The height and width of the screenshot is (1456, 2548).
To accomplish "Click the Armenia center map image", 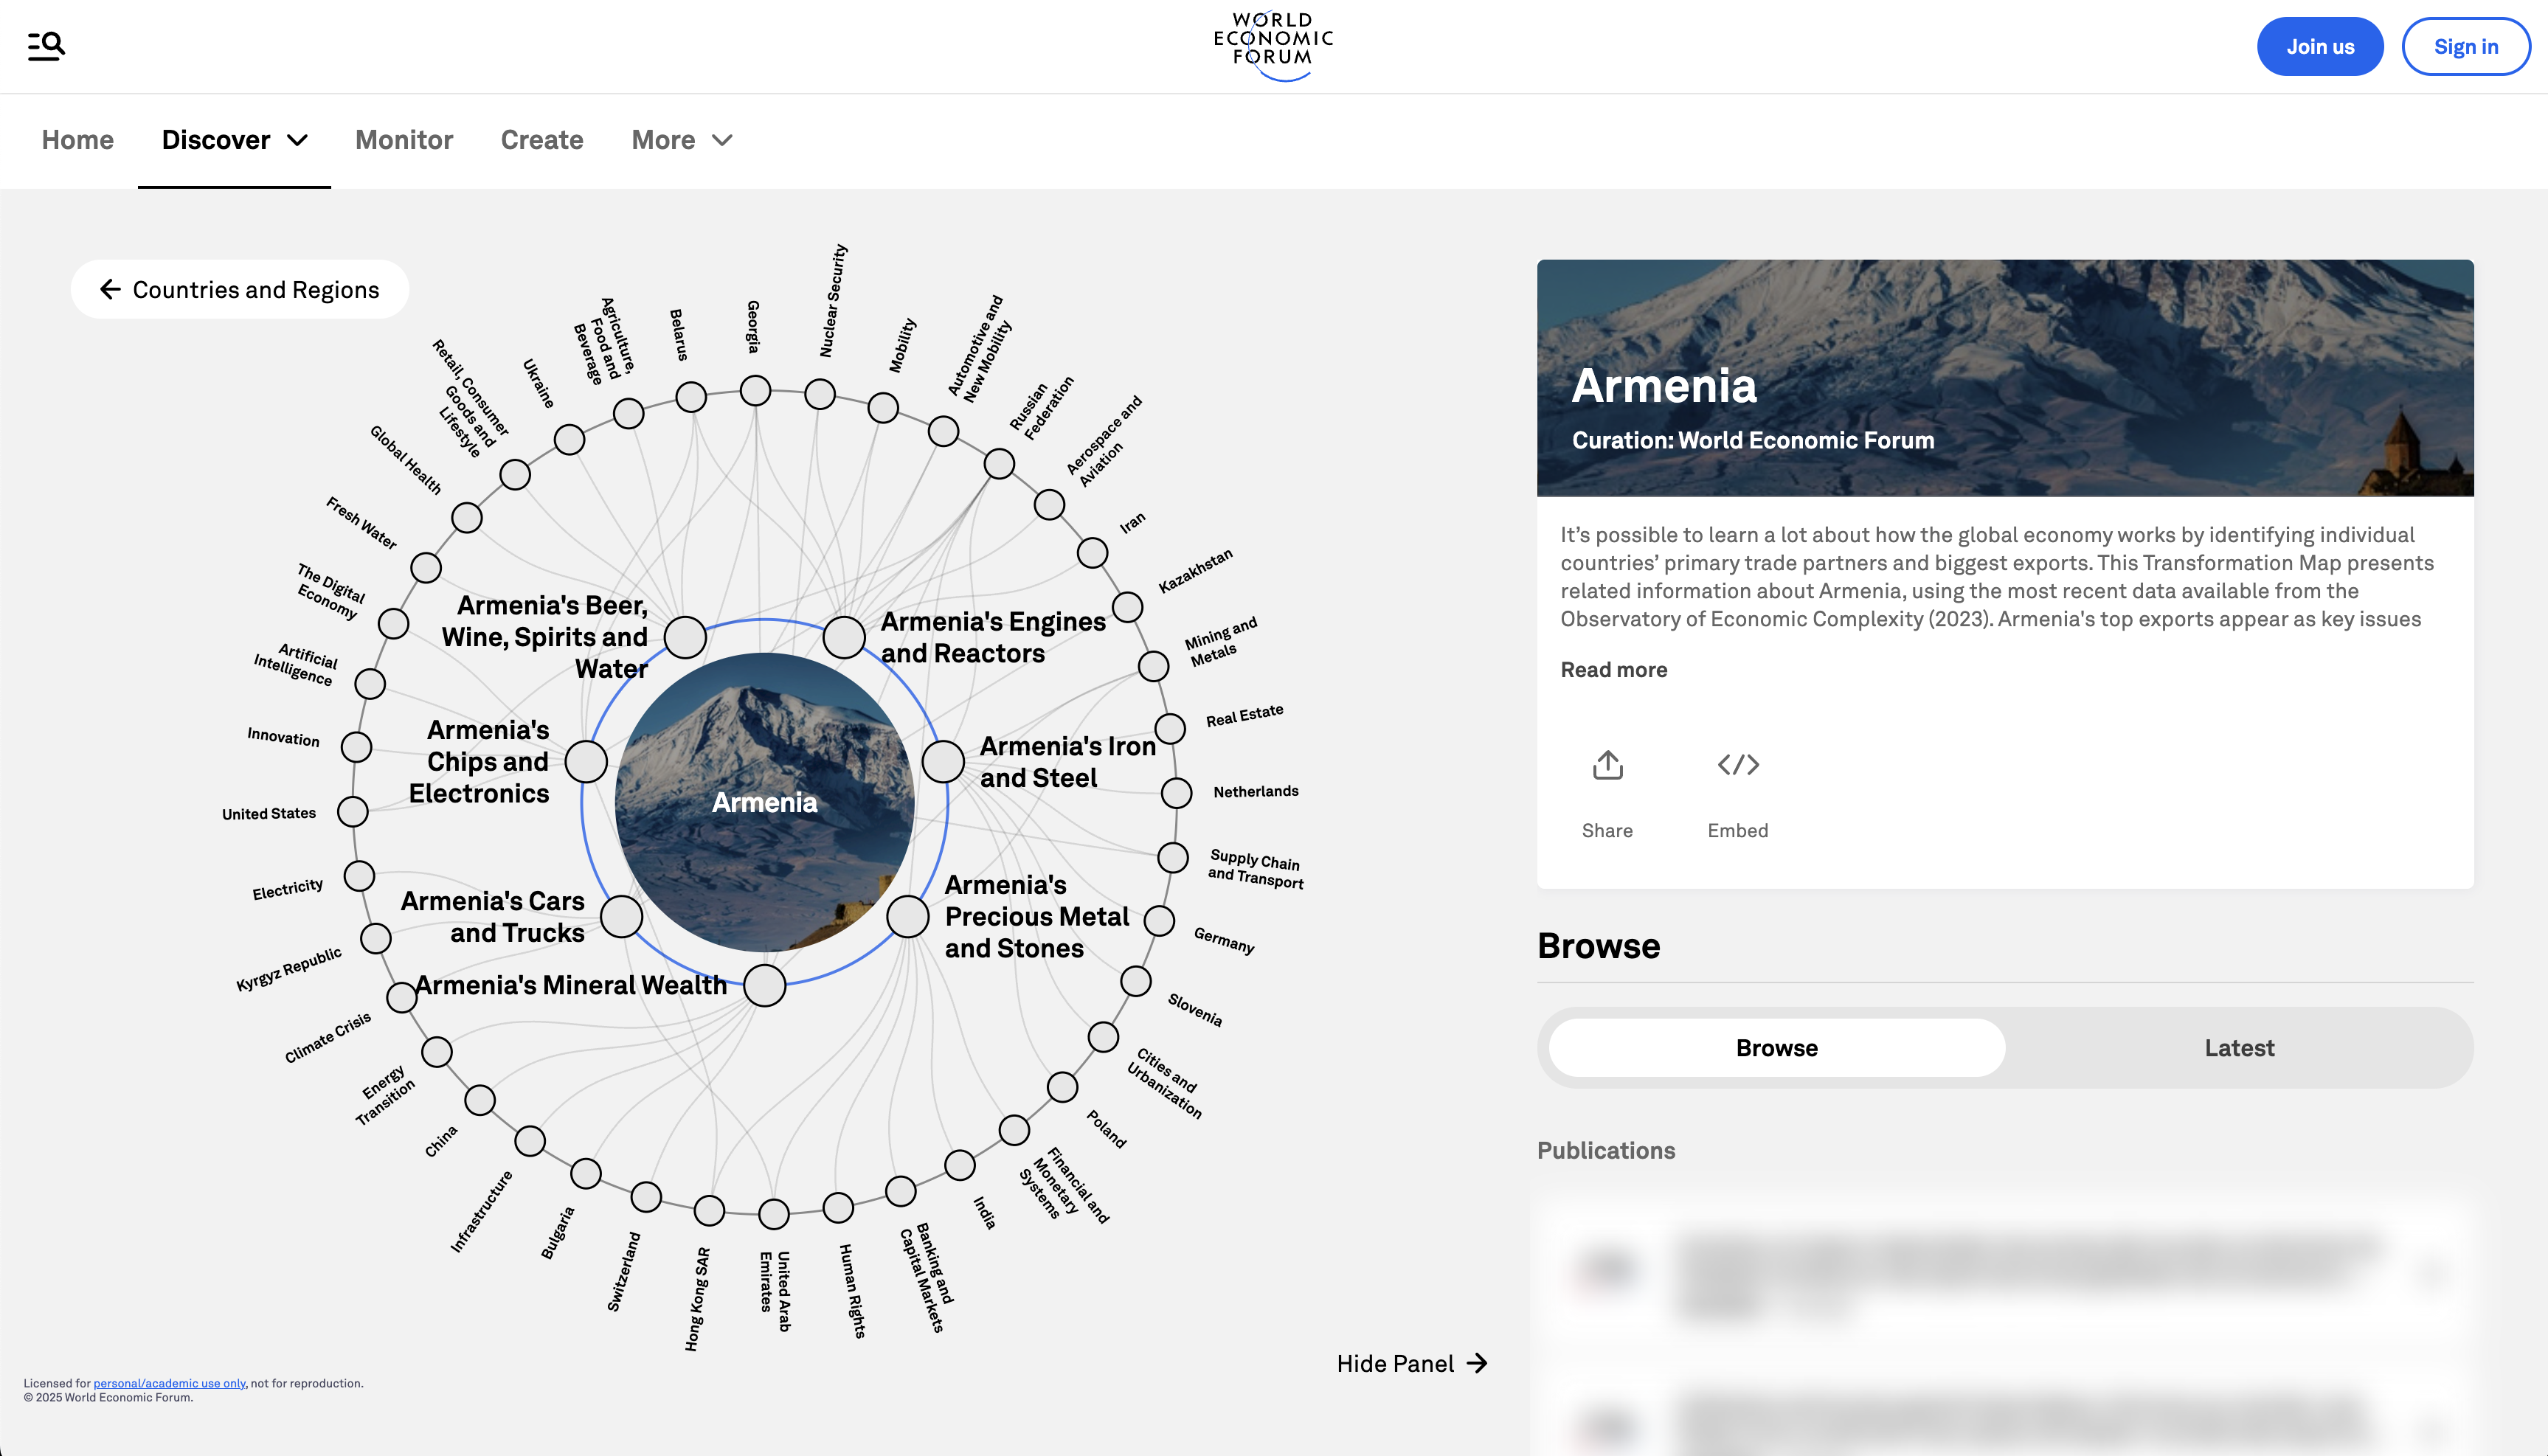I will 764,802.
